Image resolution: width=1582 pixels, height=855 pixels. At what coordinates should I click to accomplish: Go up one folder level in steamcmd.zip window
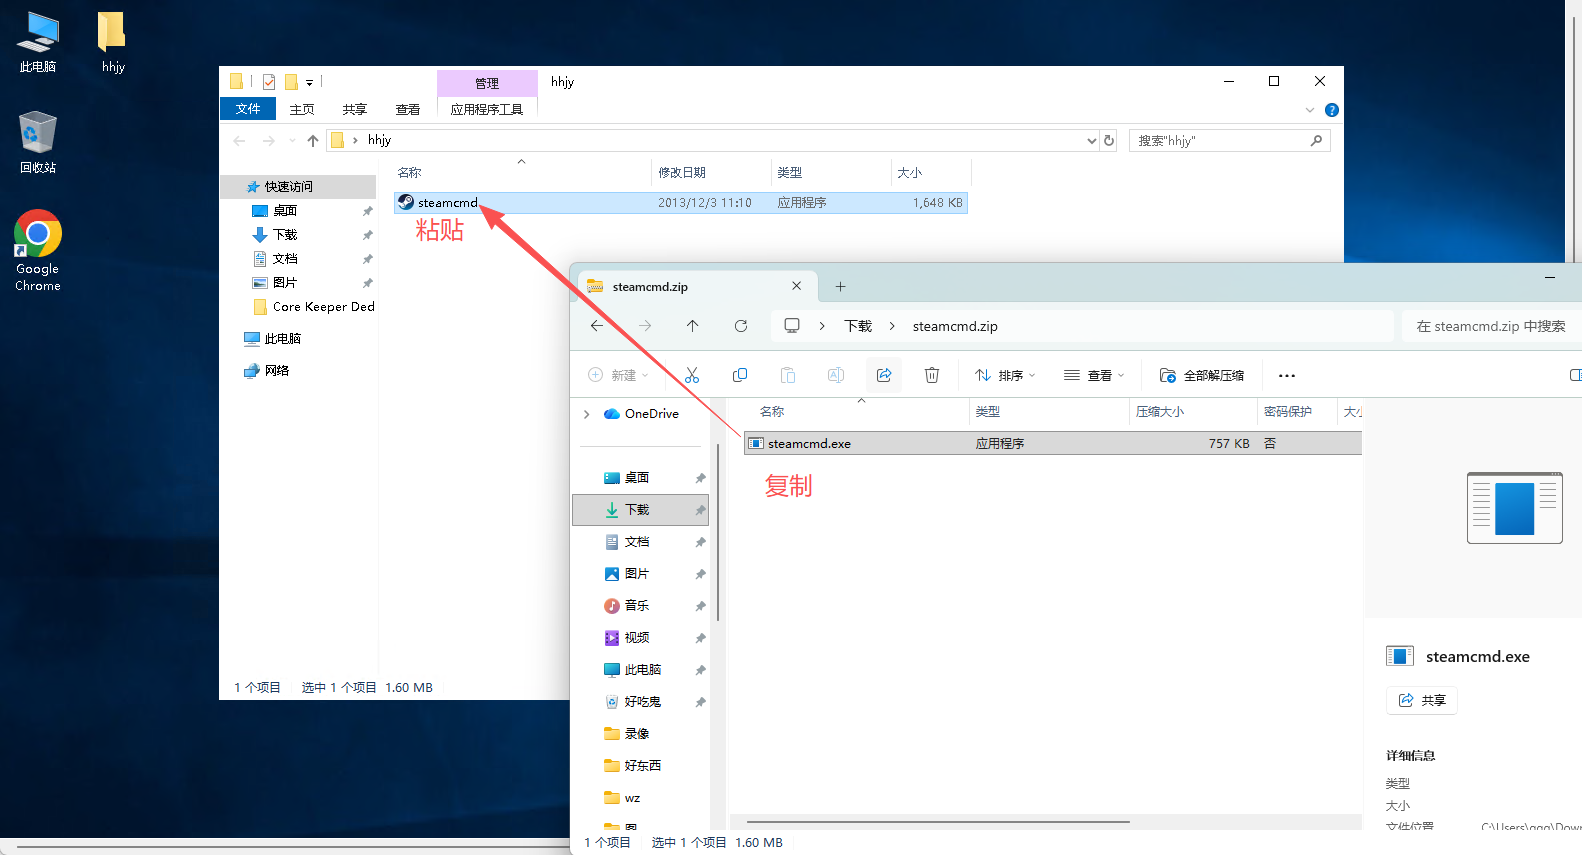(693, 326)
